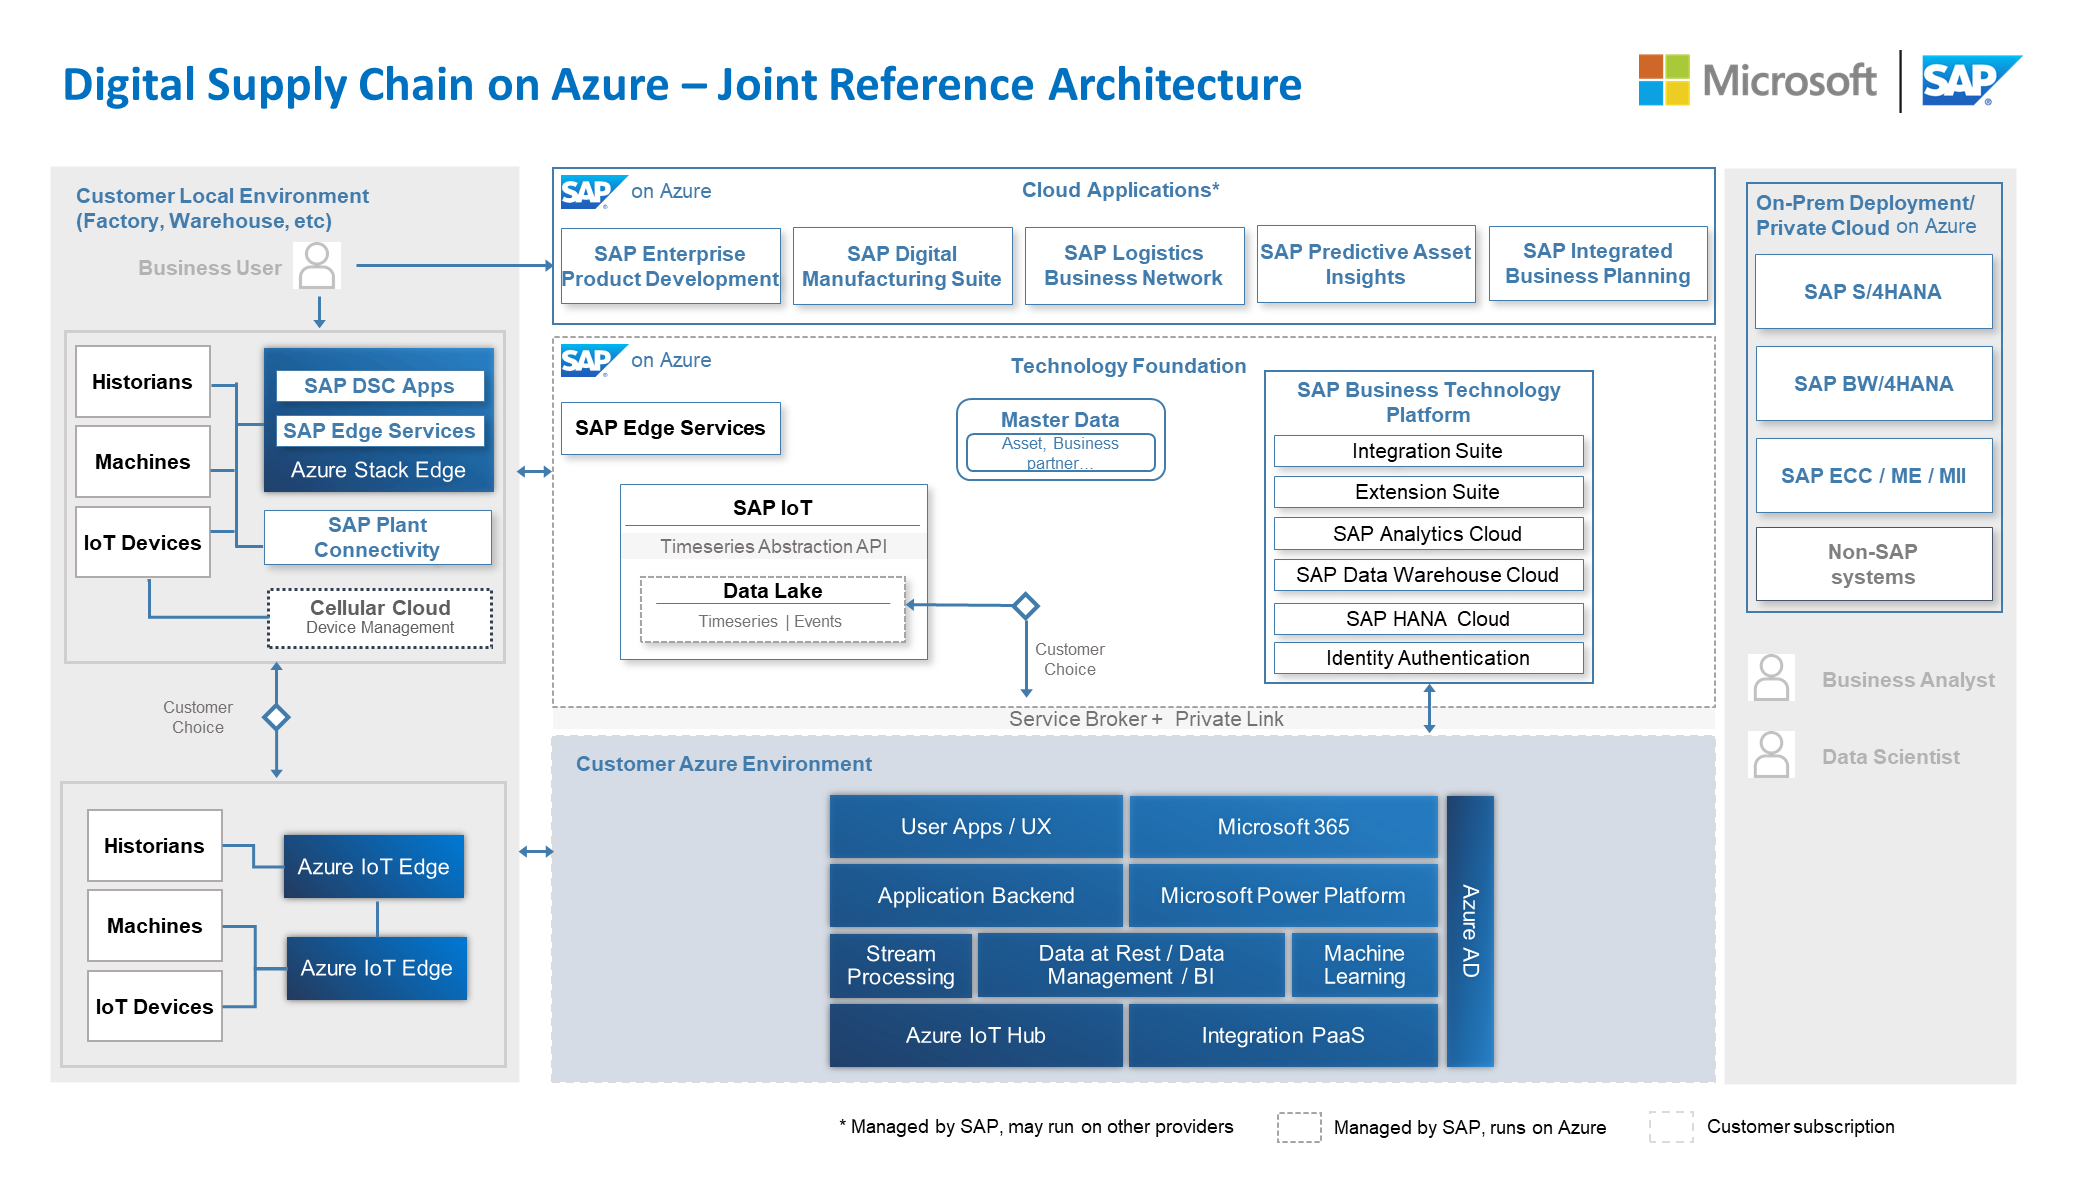Click the Master Data box
This screenshot has width=2073, height=1193.
click(1060, 440)
